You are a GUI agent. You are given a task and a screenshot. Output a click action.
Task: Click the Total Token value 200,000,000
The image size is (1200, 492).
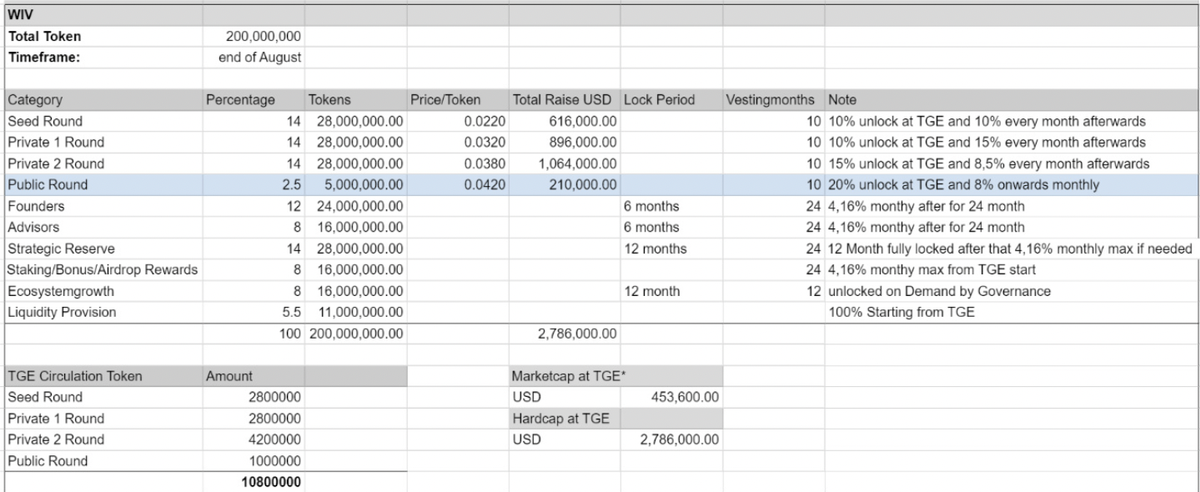[258, 37]
